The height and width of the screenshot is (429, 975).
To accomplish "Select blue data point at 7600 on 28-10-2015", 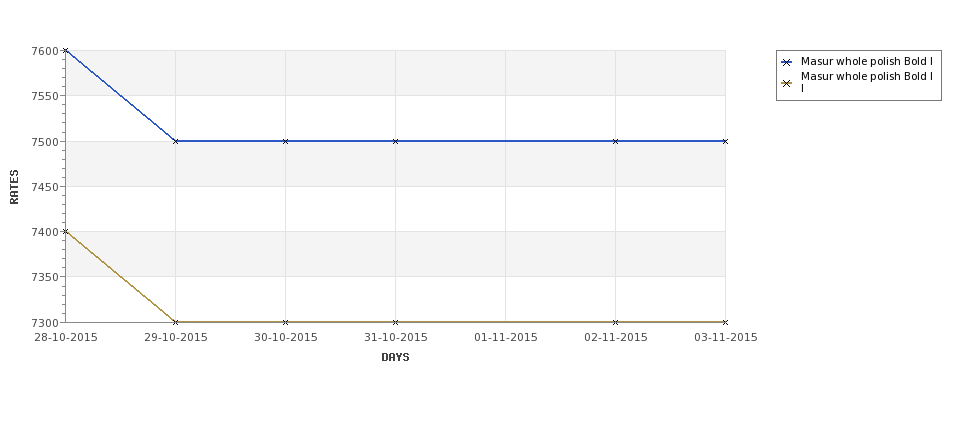I will tap(65, 50).
